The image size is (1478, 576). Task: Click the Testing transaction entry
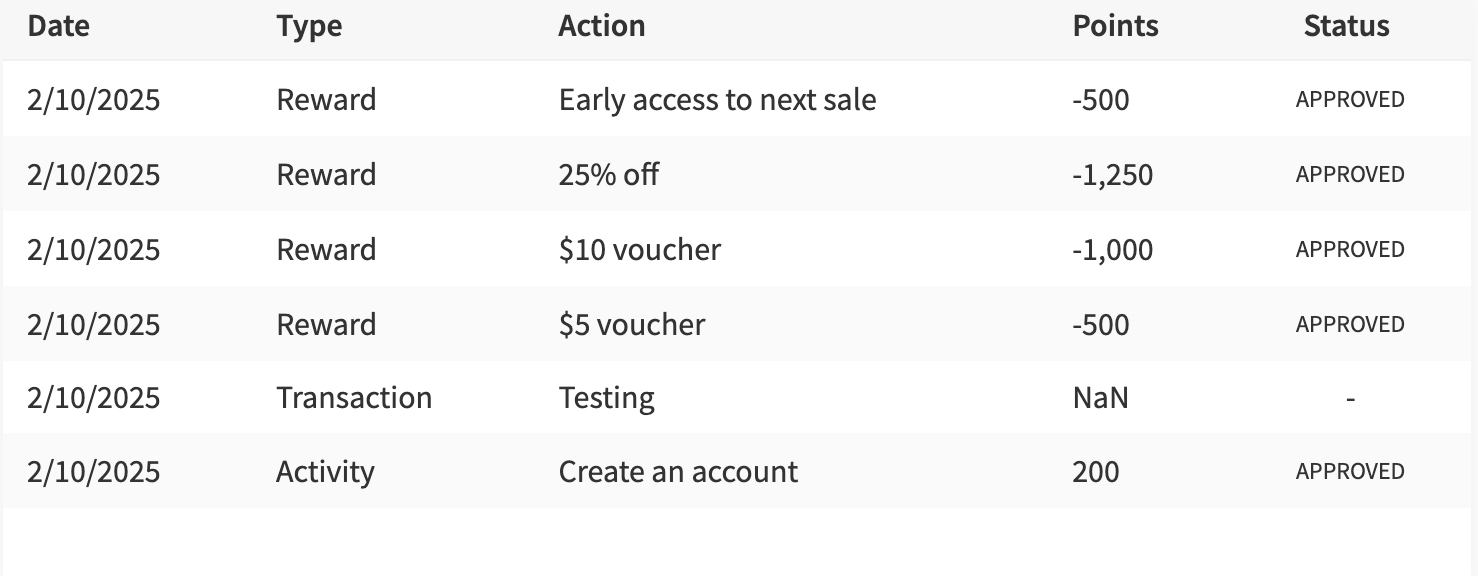(606, 398)
